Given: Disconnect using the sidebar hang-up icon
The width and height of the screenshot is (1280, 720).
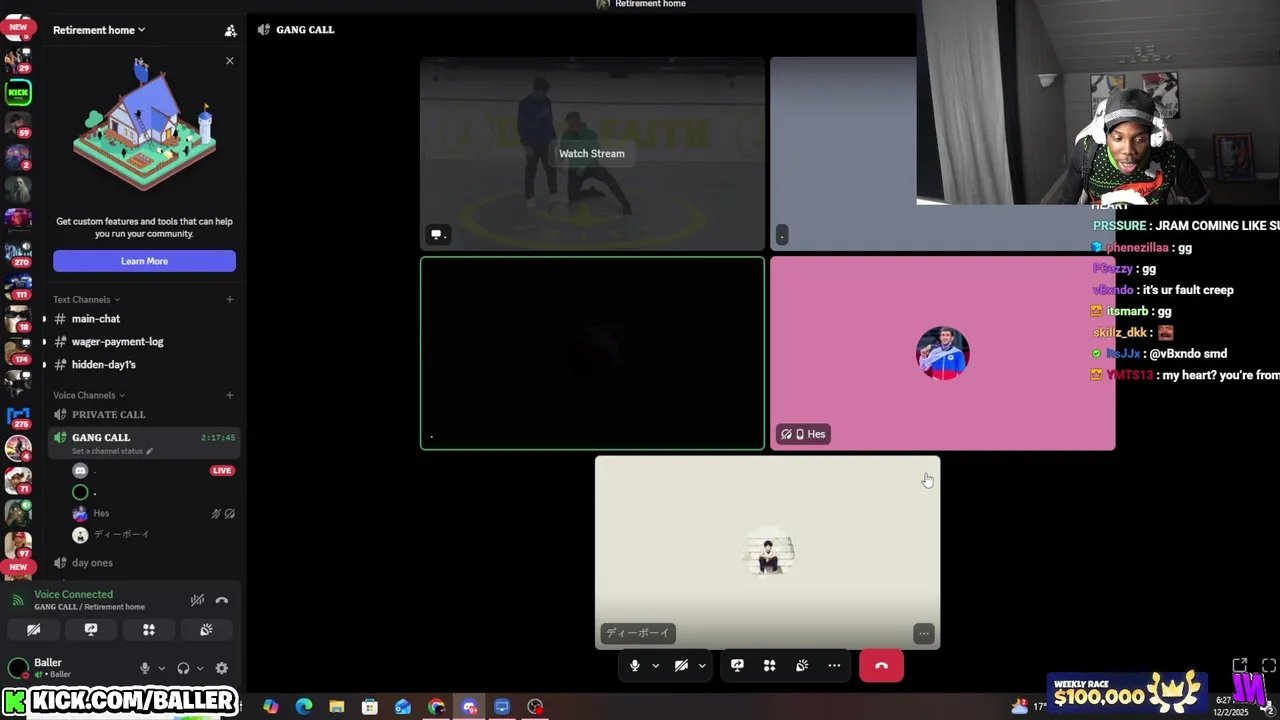Looking at the screenshot, I should pyautogui.click(x=222, y=600).
